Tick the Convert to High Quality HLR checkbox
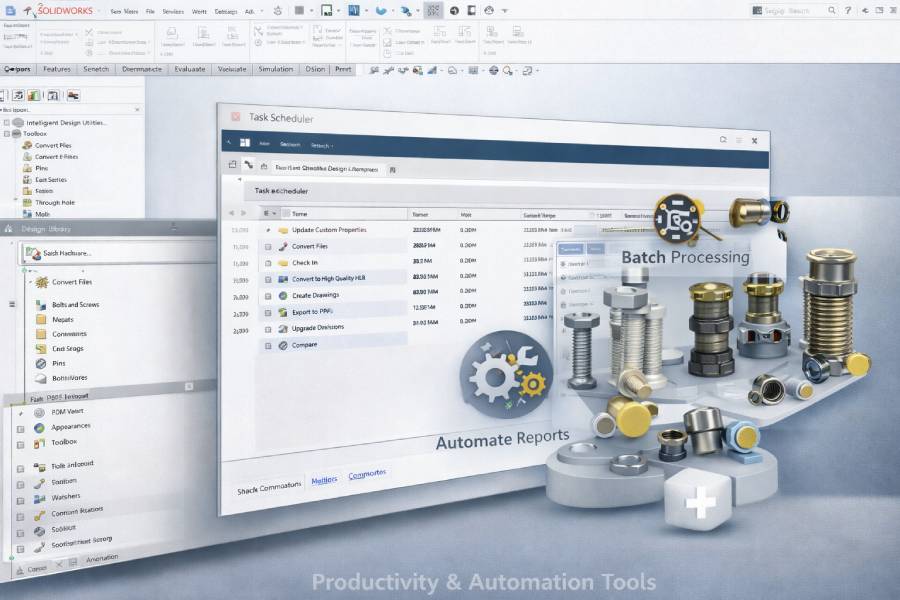The image size is (900, 600). pyautogui.click(x=268, y=280)
